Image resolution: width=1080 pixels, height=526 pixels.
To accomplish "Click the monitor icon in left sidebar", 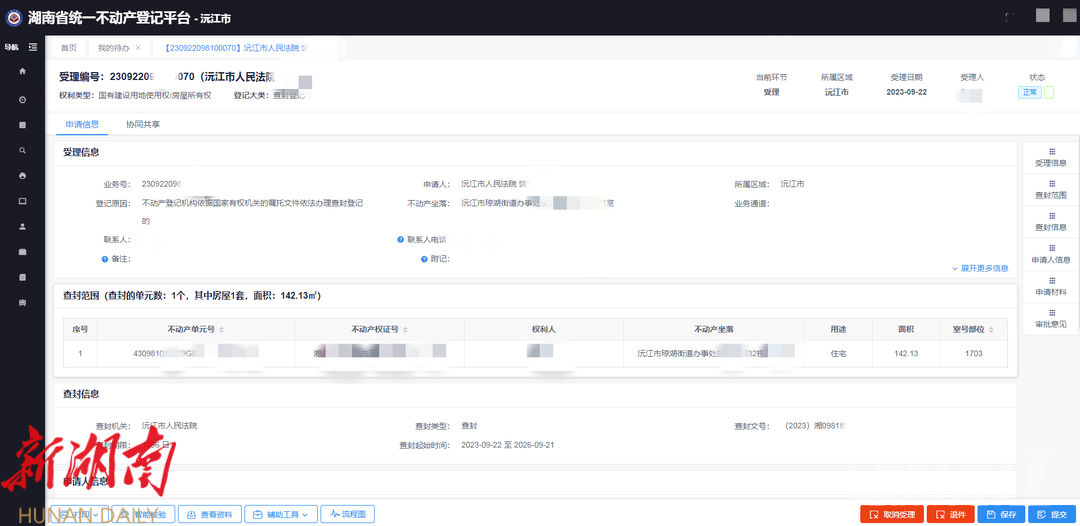I will pos(22,201).
